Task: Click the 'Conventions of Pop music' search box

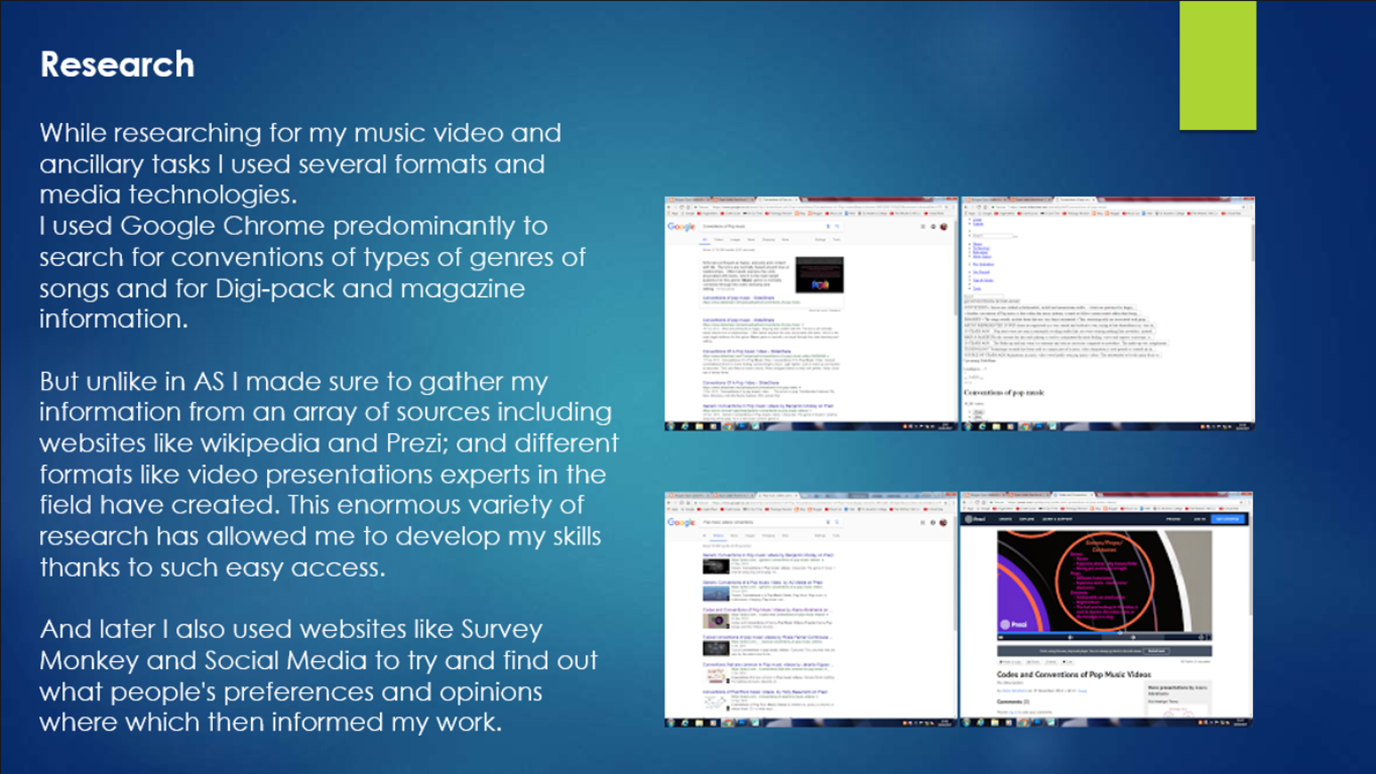Action: (770, 226)
